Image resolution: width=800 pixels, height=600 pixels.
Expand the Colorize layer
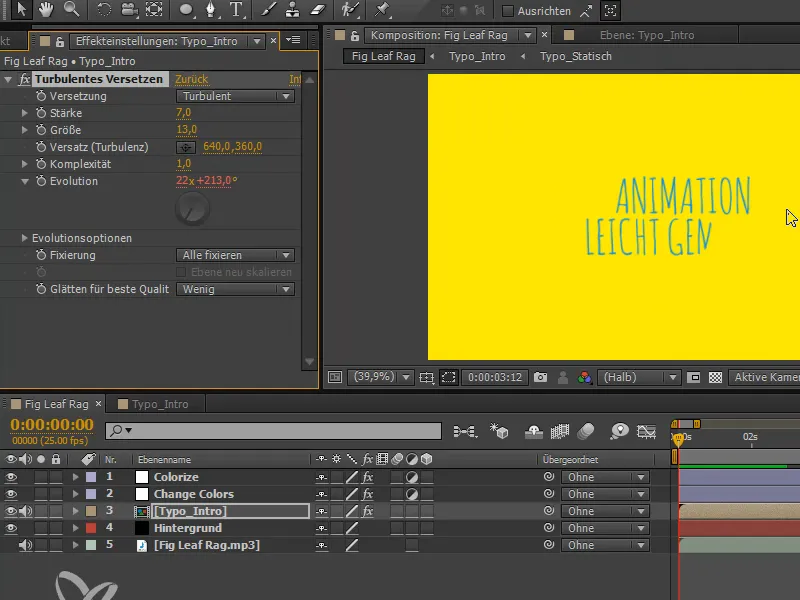(76, 477)
